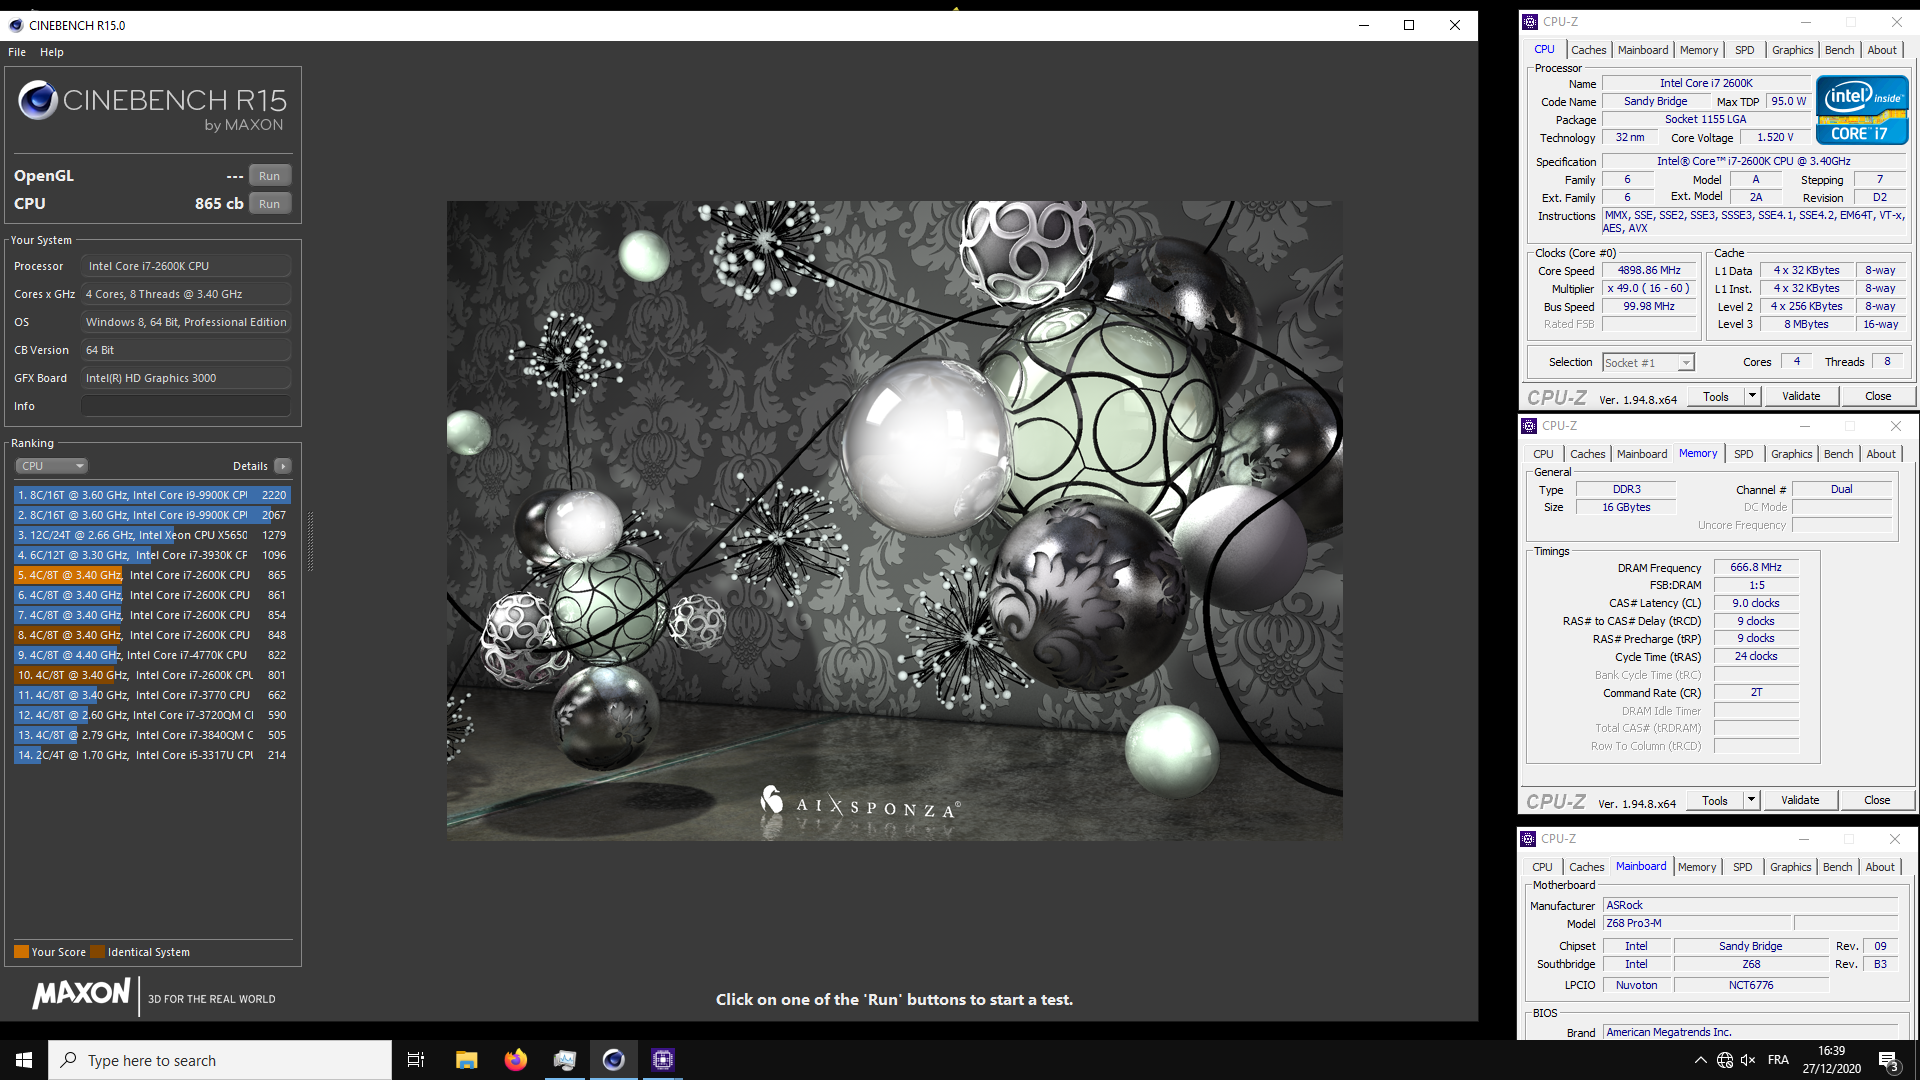1920x1080 pixels.
Task: Open the notification center icon
Action: [x=1888, y=1061]
